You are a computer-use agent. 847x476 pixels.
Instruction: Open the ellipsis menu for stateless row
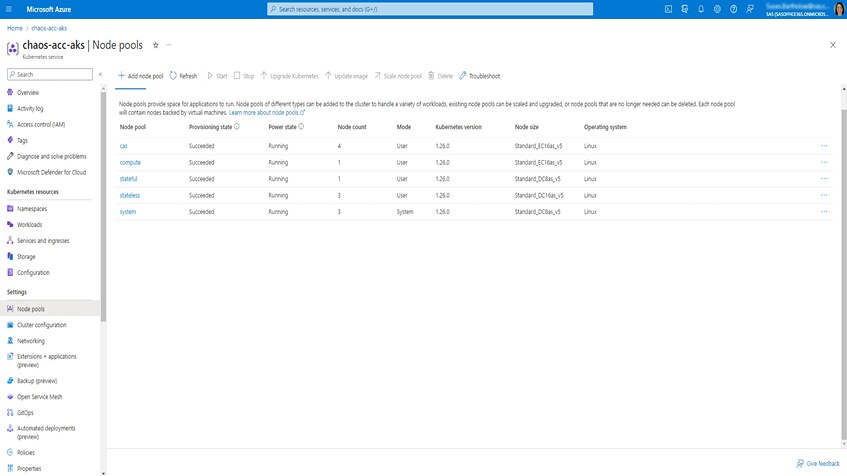824,196
